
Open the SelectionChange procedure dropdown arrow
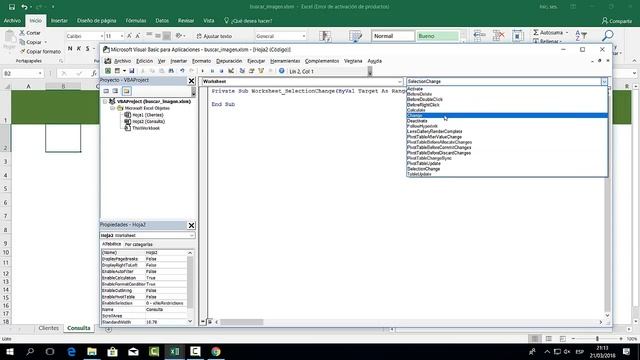(x=604, y=82)
